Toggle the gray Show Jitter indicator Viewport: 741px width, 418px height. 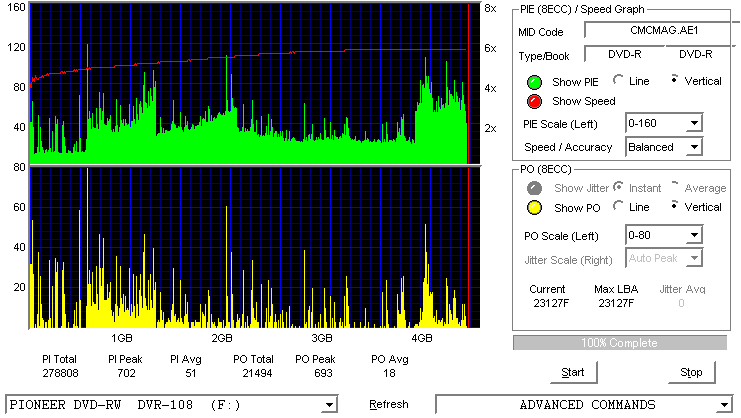pos(534,188)
